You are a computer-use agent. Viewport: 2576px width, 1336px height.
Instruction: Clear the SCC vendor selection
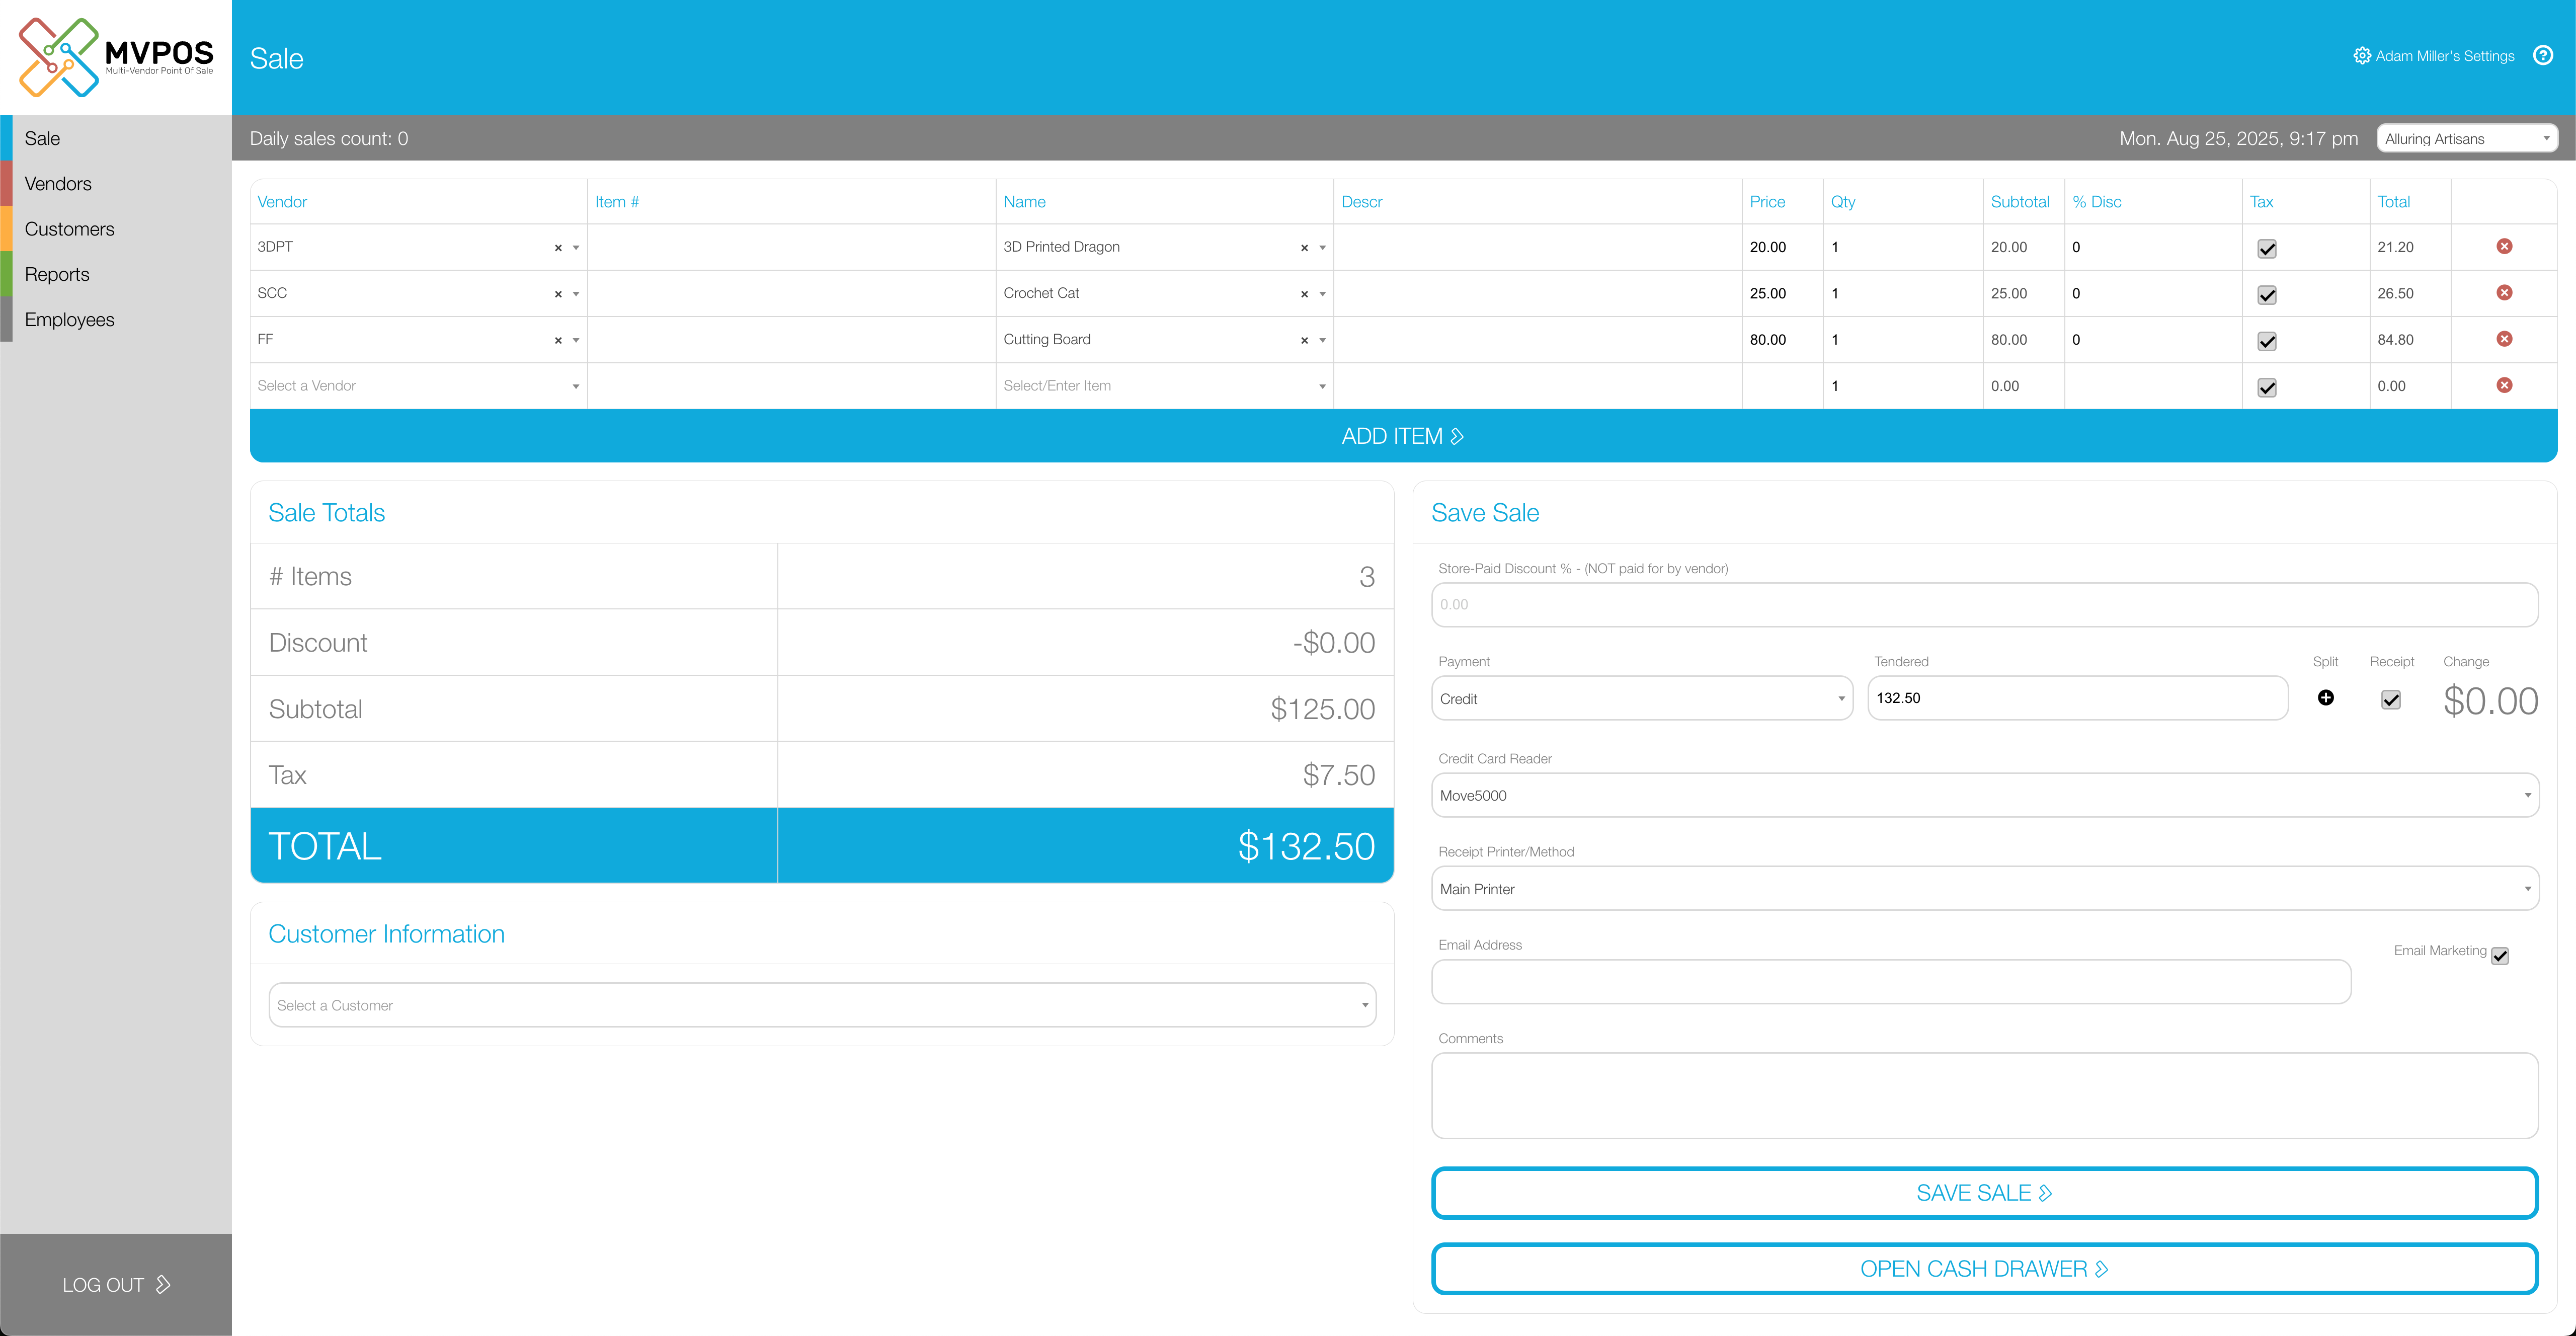point(558,294)
